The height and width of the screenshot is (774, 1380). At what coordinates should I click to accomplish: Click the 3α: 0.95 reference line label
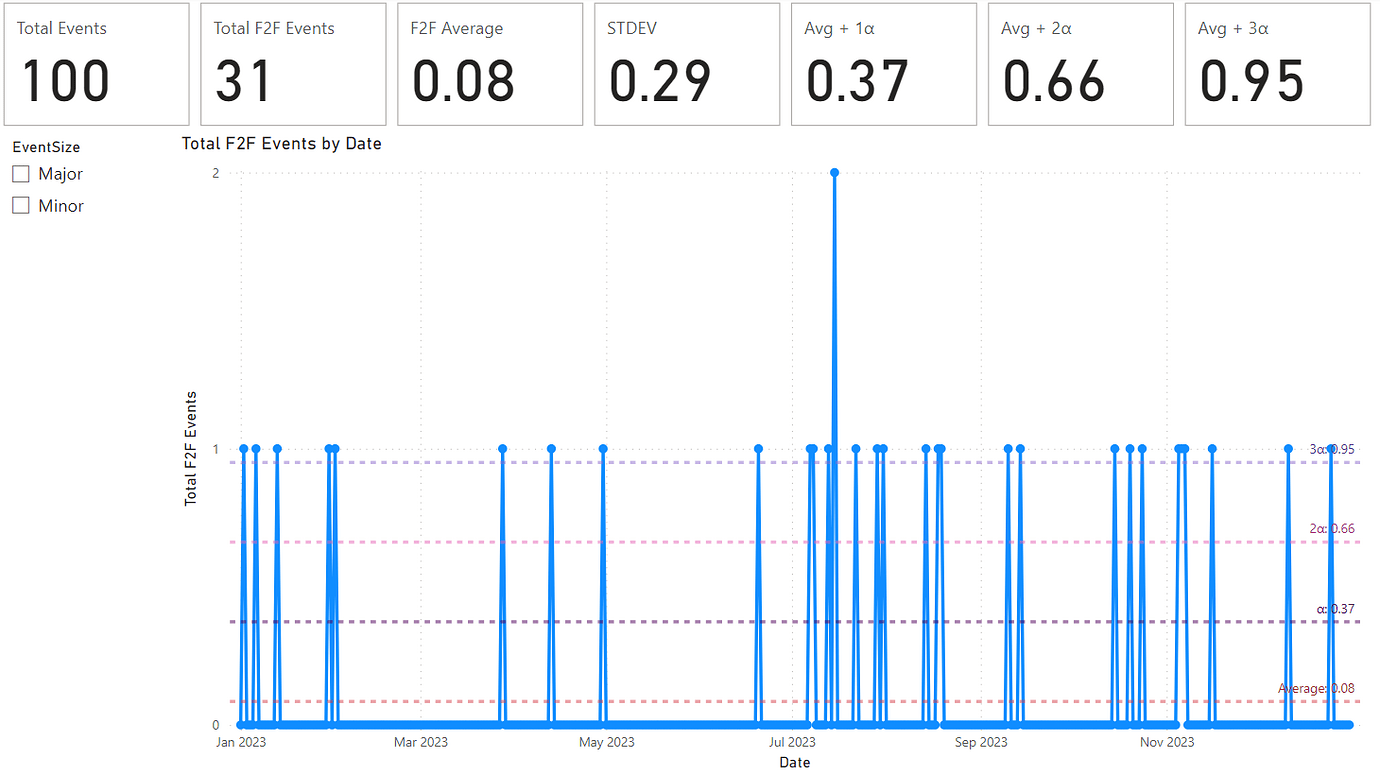point(1330,449)
